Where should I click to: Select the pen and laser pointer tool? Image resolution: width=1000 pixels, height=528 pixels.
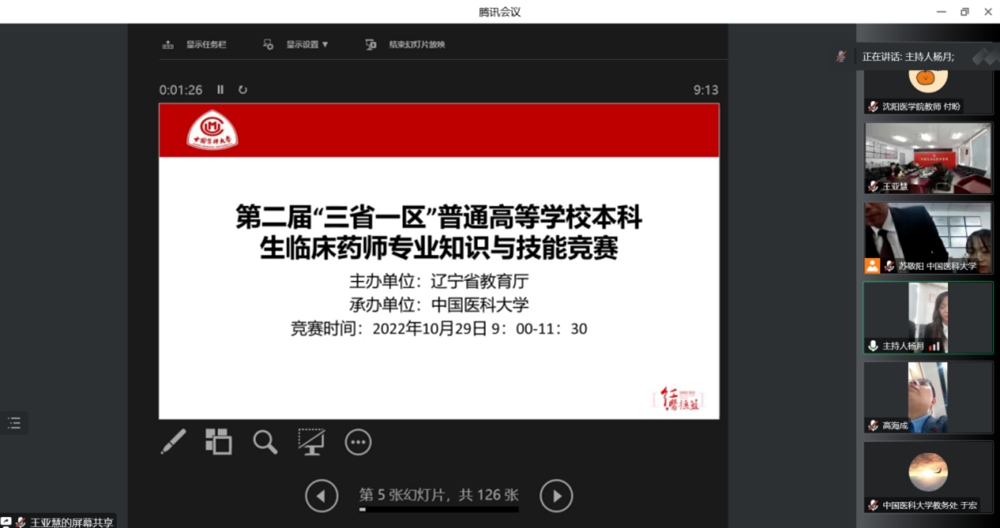[173, 441]
